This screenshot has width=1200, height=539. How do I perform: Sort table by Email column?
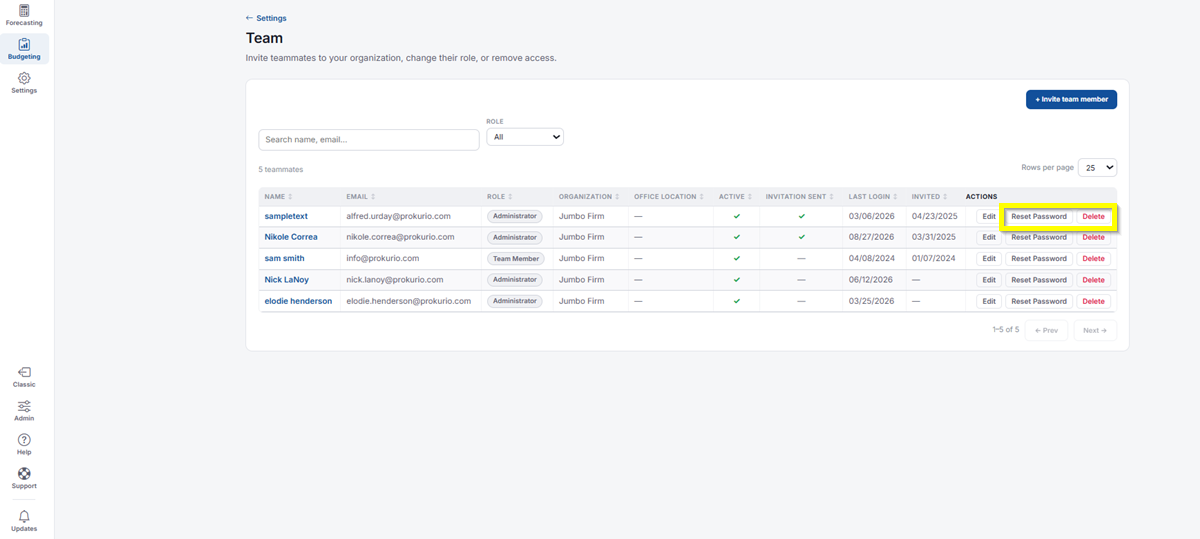[361, 197]
